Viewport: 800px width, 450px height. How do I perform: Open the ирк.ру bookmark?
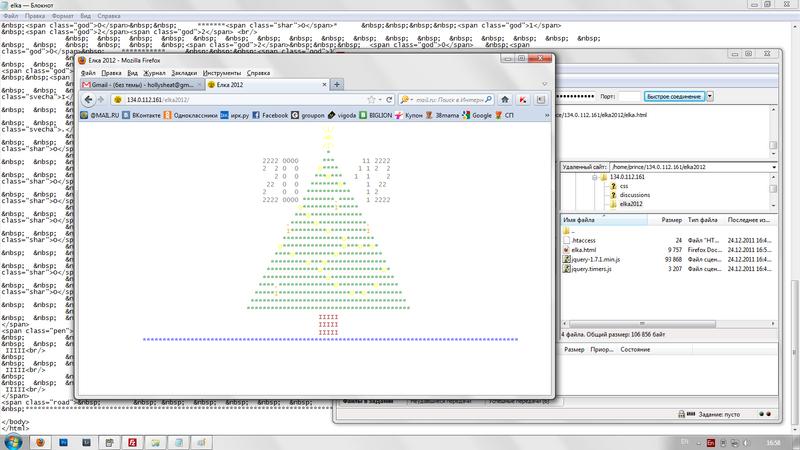click(x=235, y=115)
